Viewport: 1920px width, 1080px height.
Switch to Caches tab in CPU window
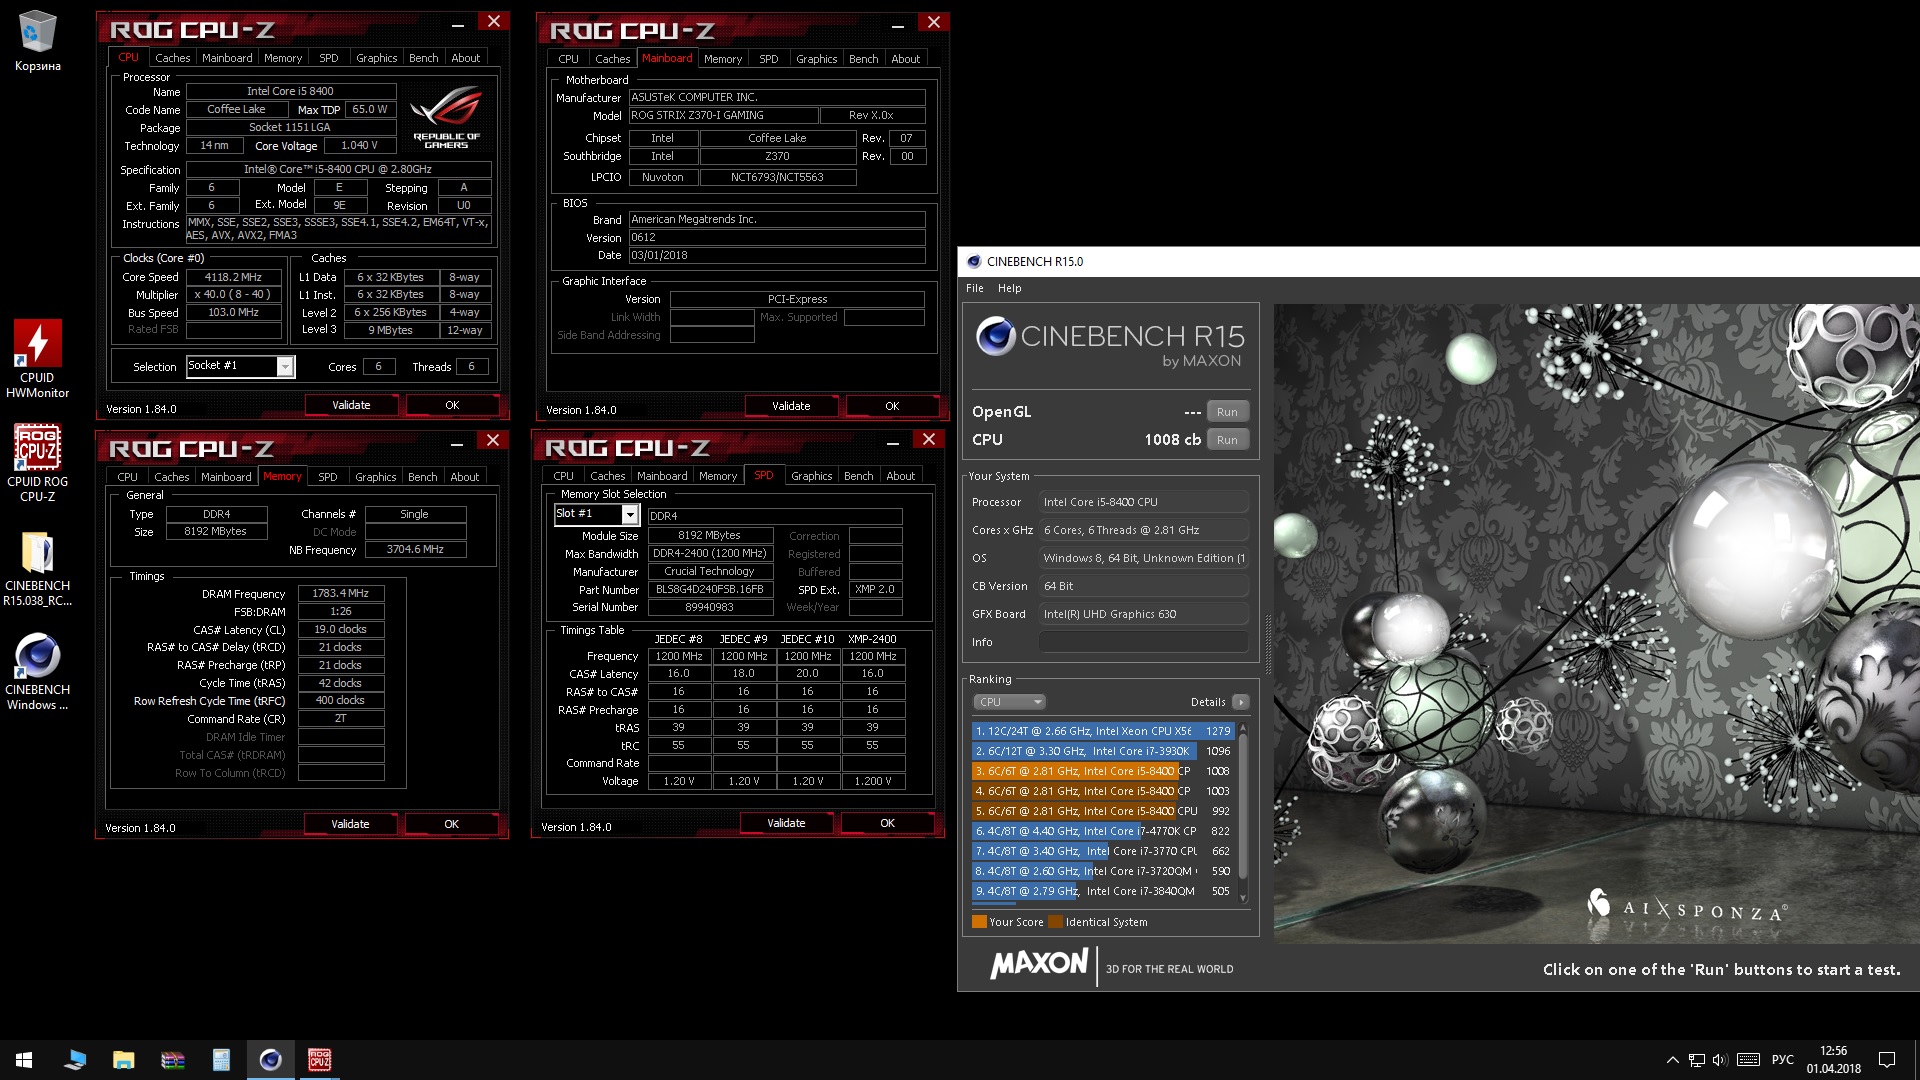(x=172, y=58)
